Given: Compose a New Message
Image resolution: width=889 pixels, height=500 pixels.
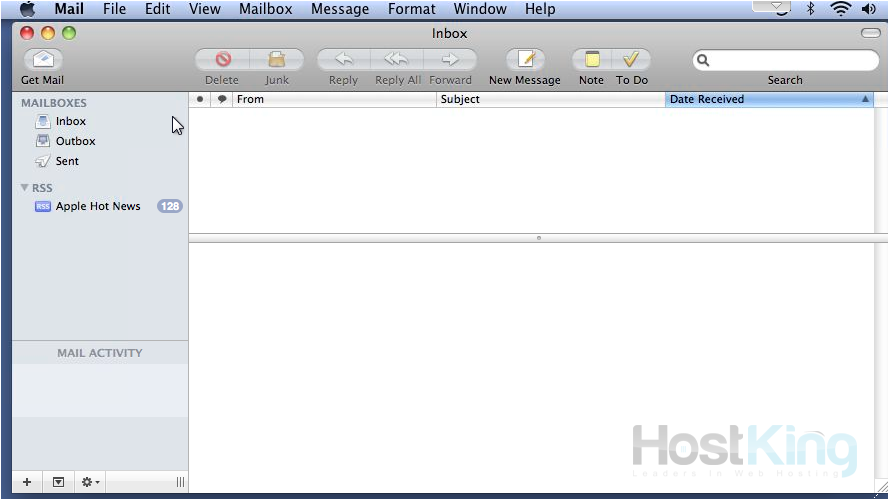Looking at the screenshot, I should pos(525,60).
